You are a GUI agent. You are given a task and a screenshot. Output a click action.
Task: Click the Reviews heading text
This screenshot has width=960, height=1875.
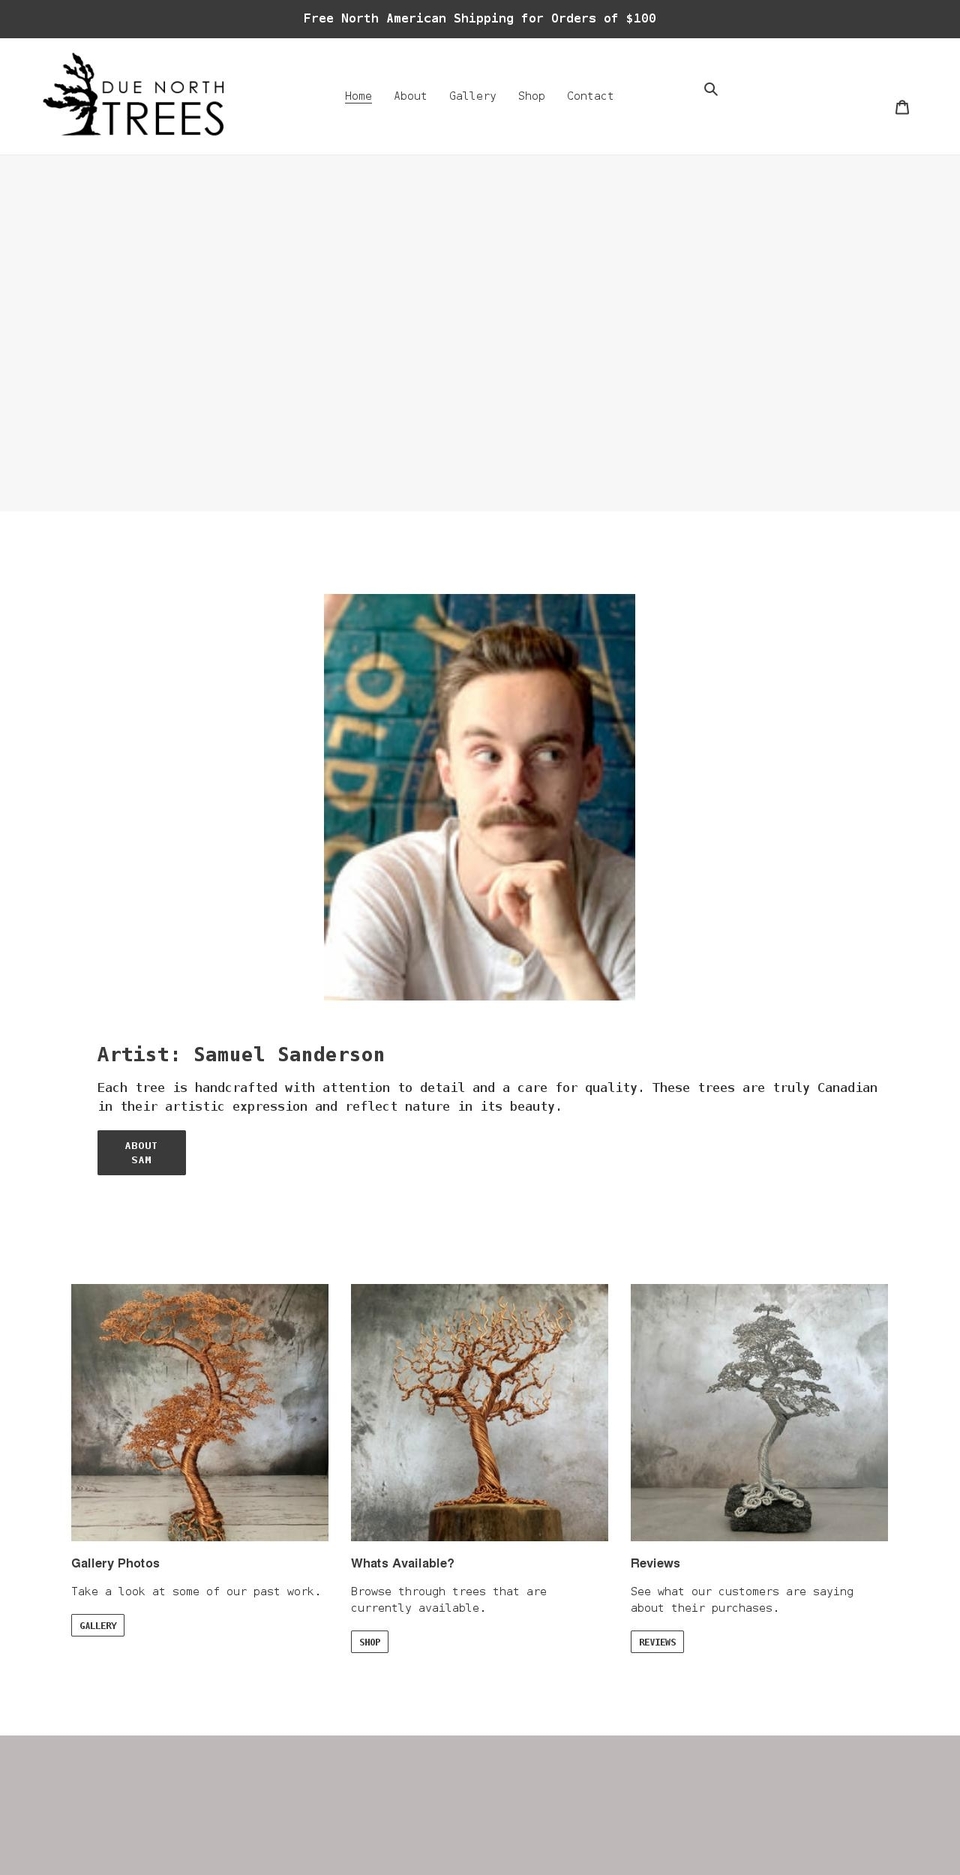[655, 1563]
